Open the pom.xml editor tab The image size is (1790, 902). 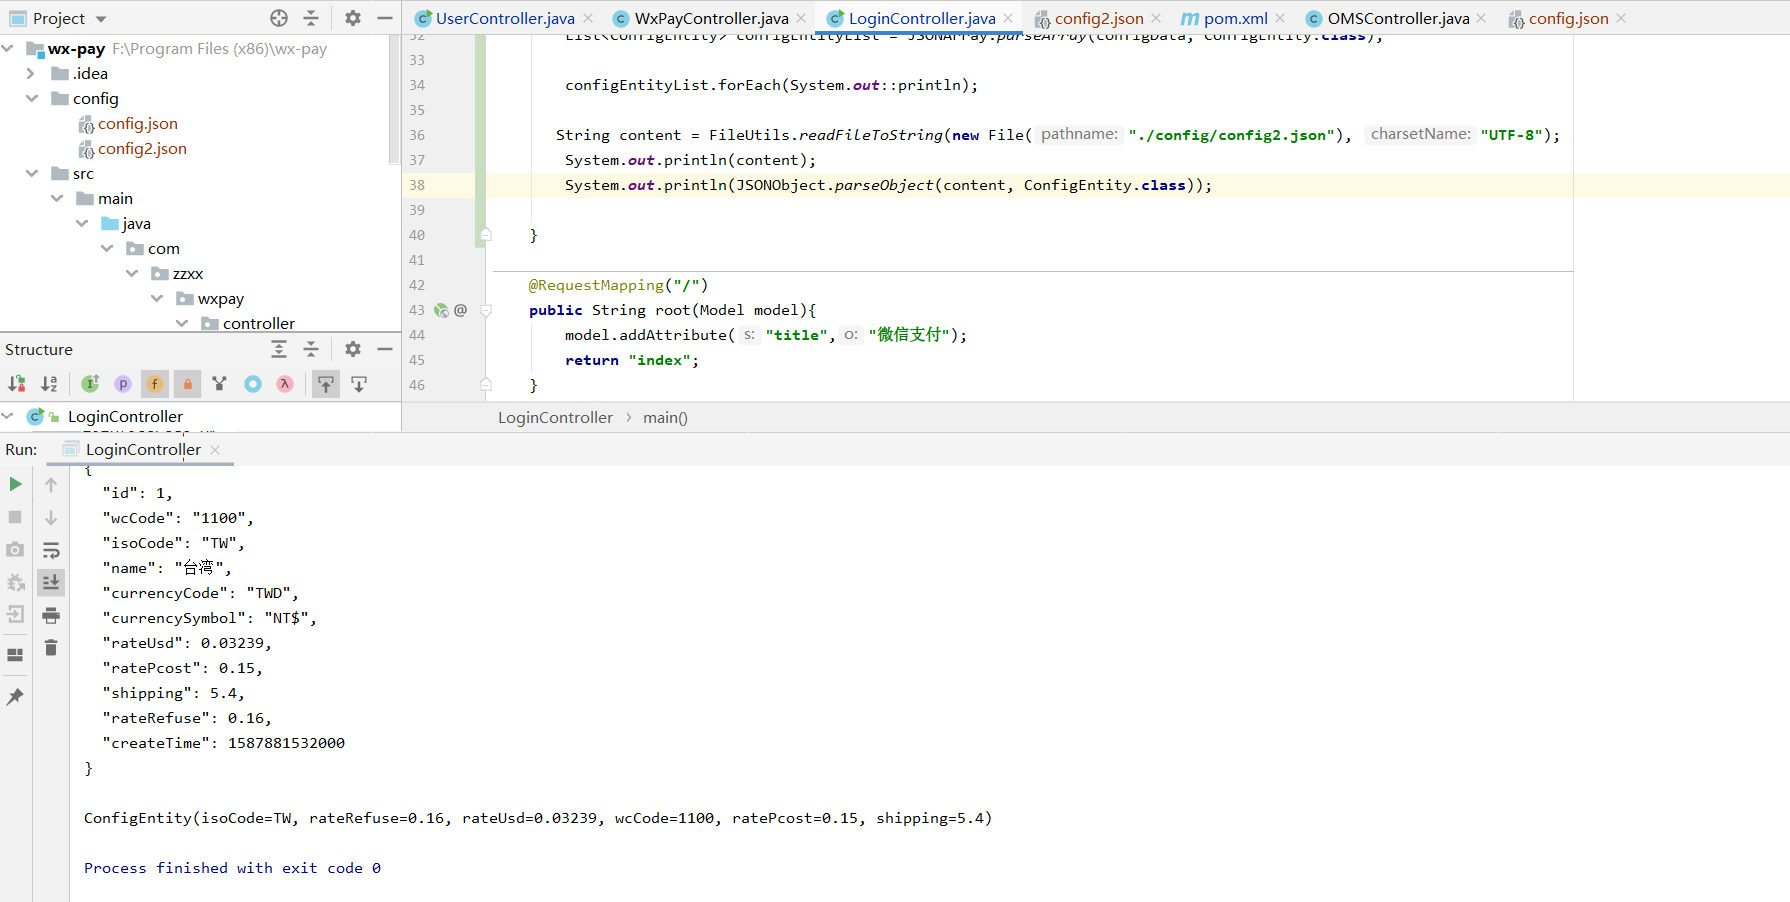pos(1234,18)
